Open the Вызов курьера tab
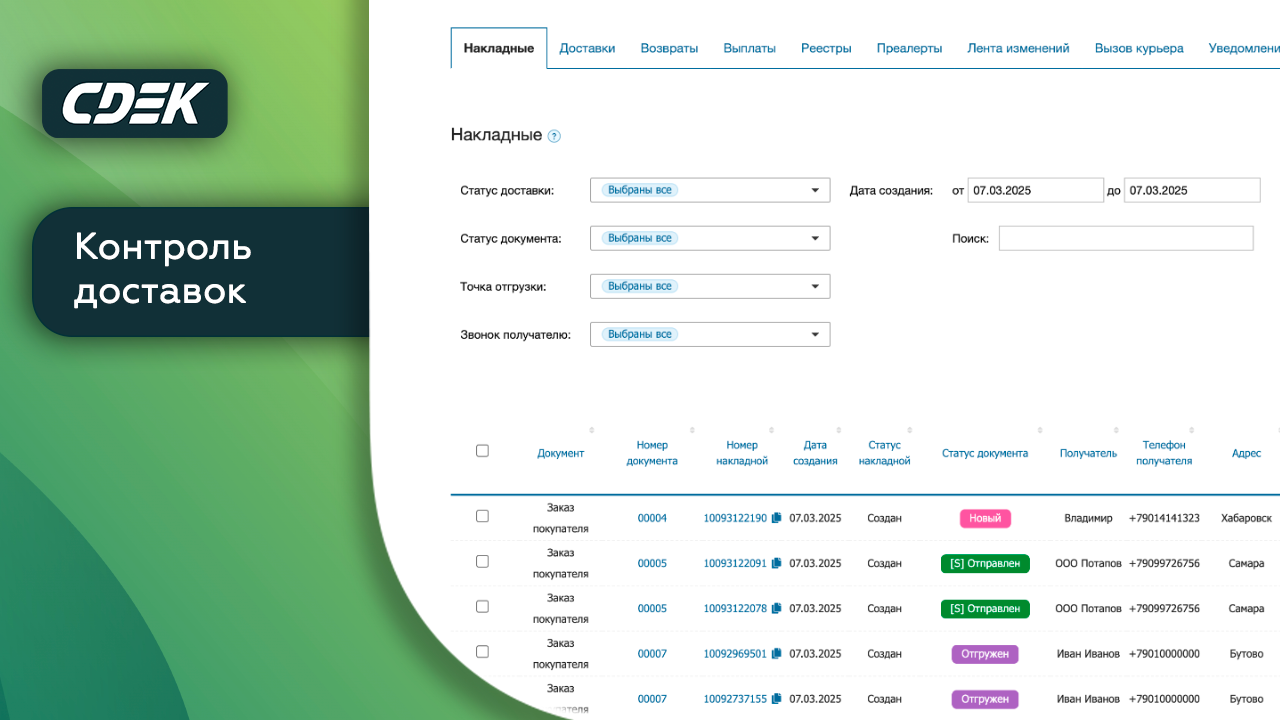The width and height of the screenshot is (1280, 720). click(1139, 48)
